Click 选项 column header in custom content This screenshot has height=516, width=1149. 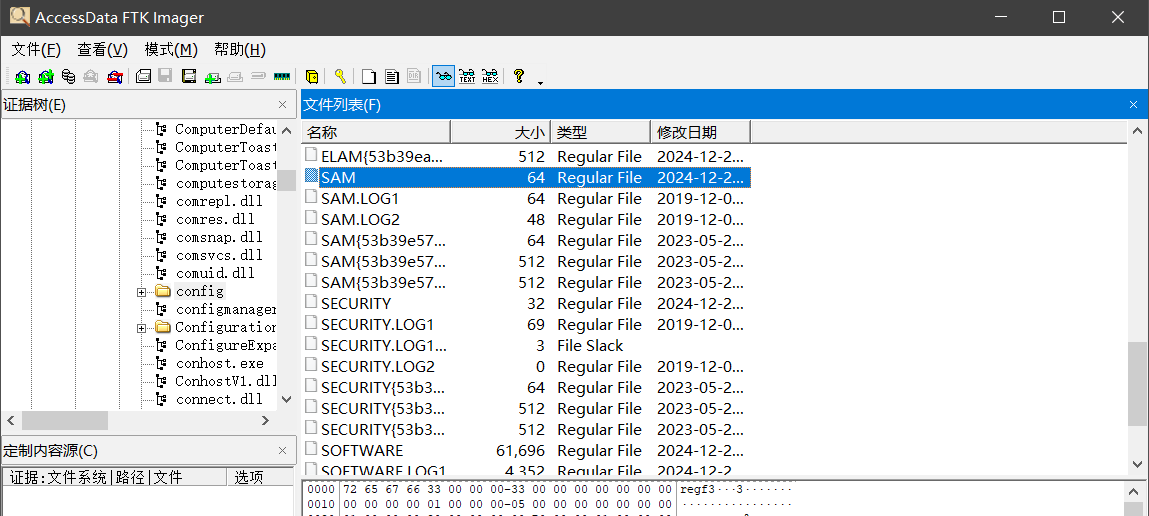[259, 478]
